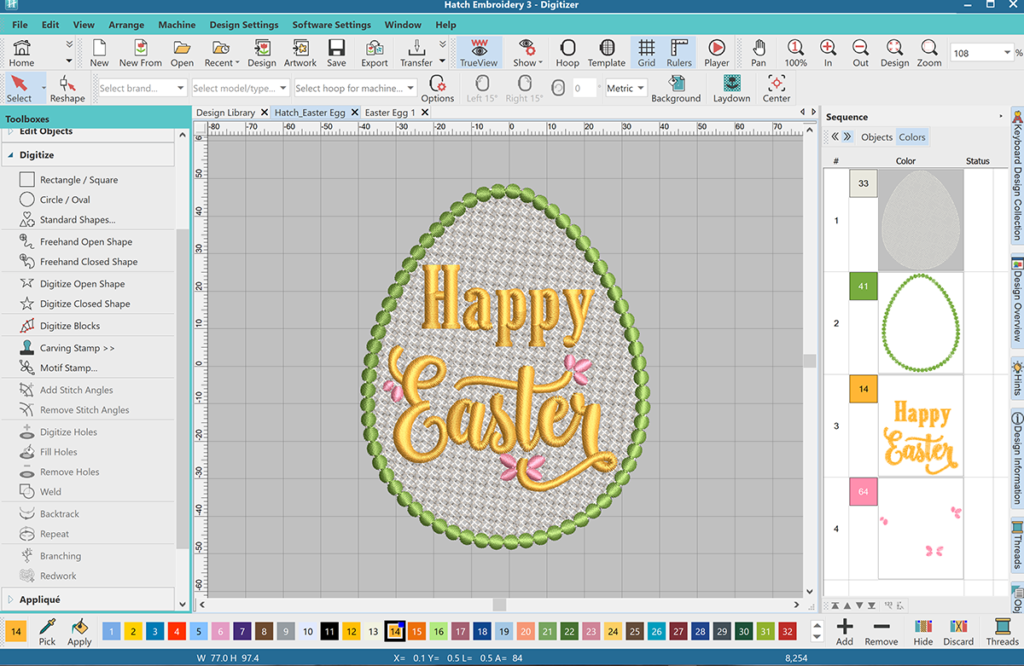The width and height of the screenshot is (1024, 666).
Task: Open the Metric units dropdown
Action: click(x=626, y=88)
